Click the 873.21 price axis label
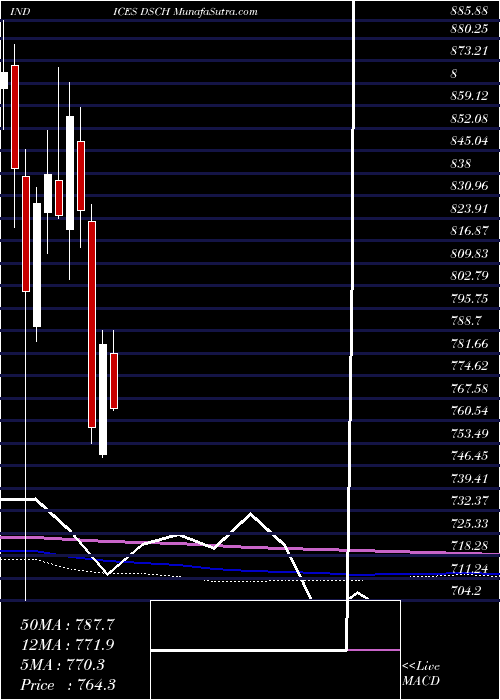Screen dimensions: 500x700 pyautogui.click(x=468, y=51)
